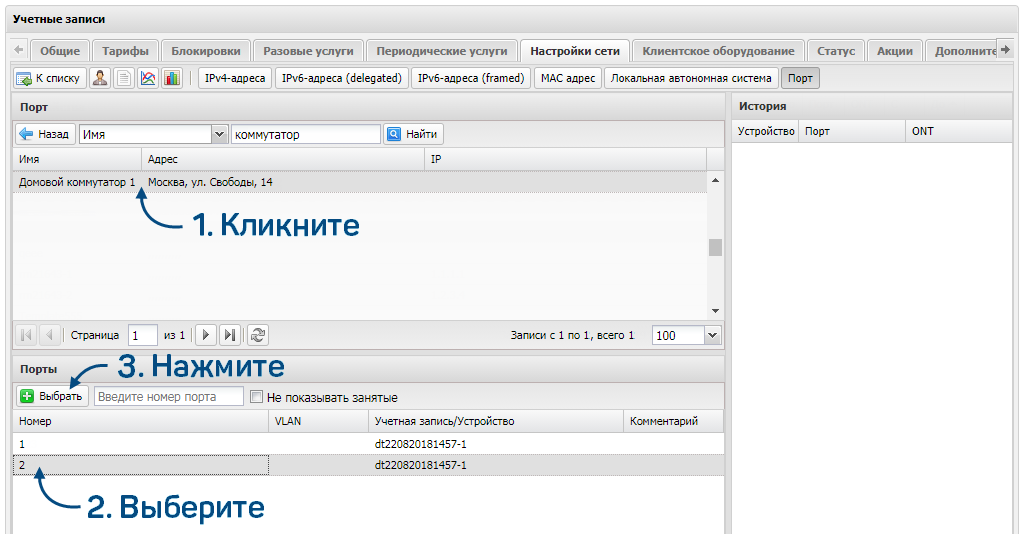Select port row number 2

click(x=368, y=465)
